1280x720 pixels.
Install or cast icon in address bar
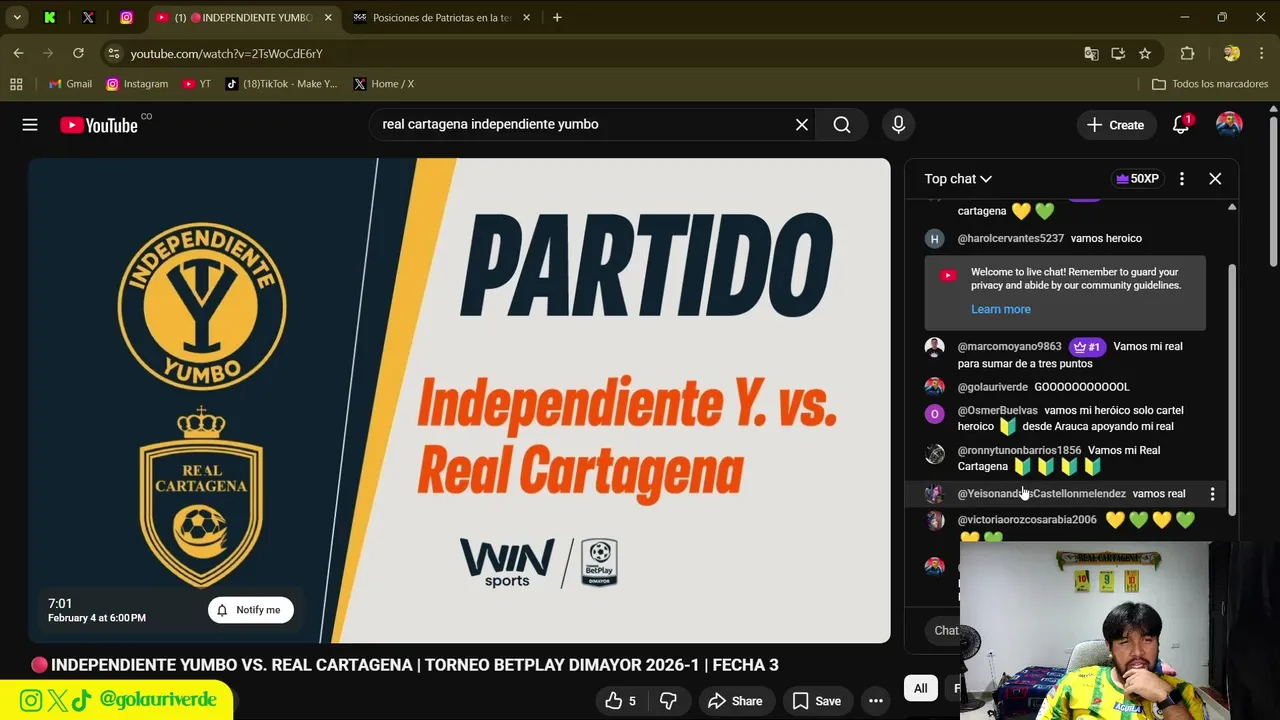[1118, 53]
